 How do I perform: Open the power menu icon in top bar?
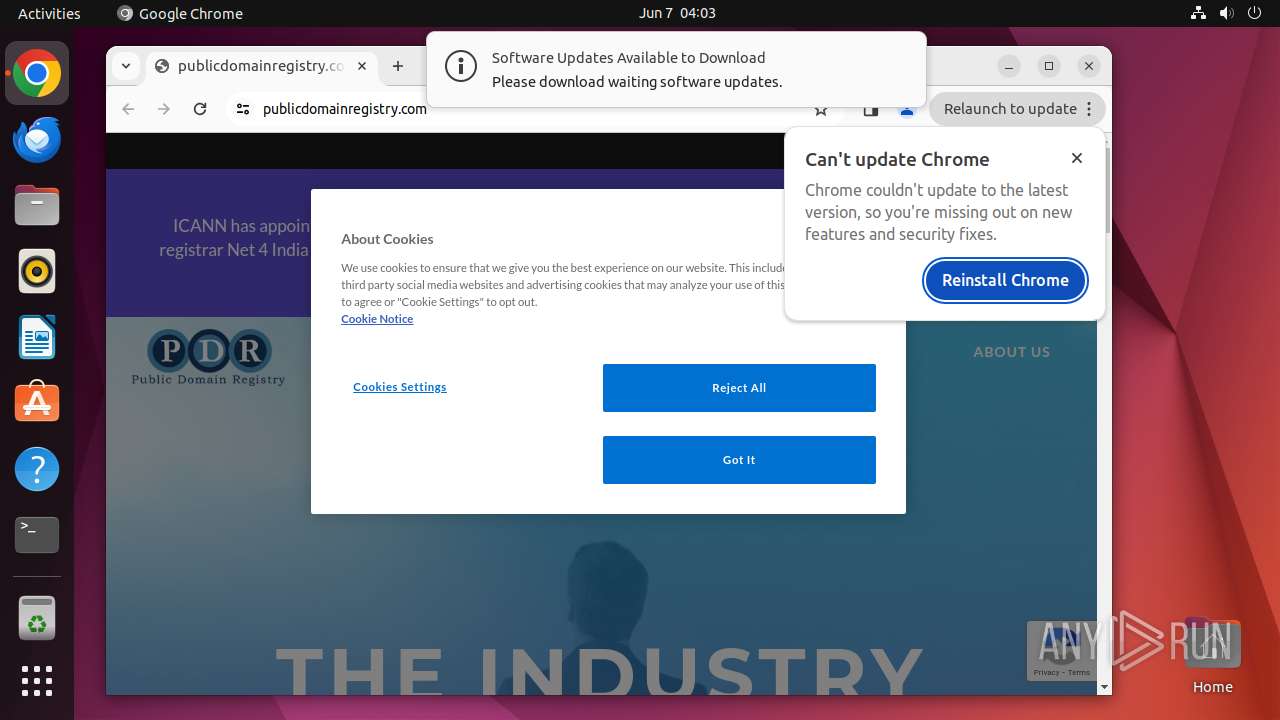(x=1255, y=13)
